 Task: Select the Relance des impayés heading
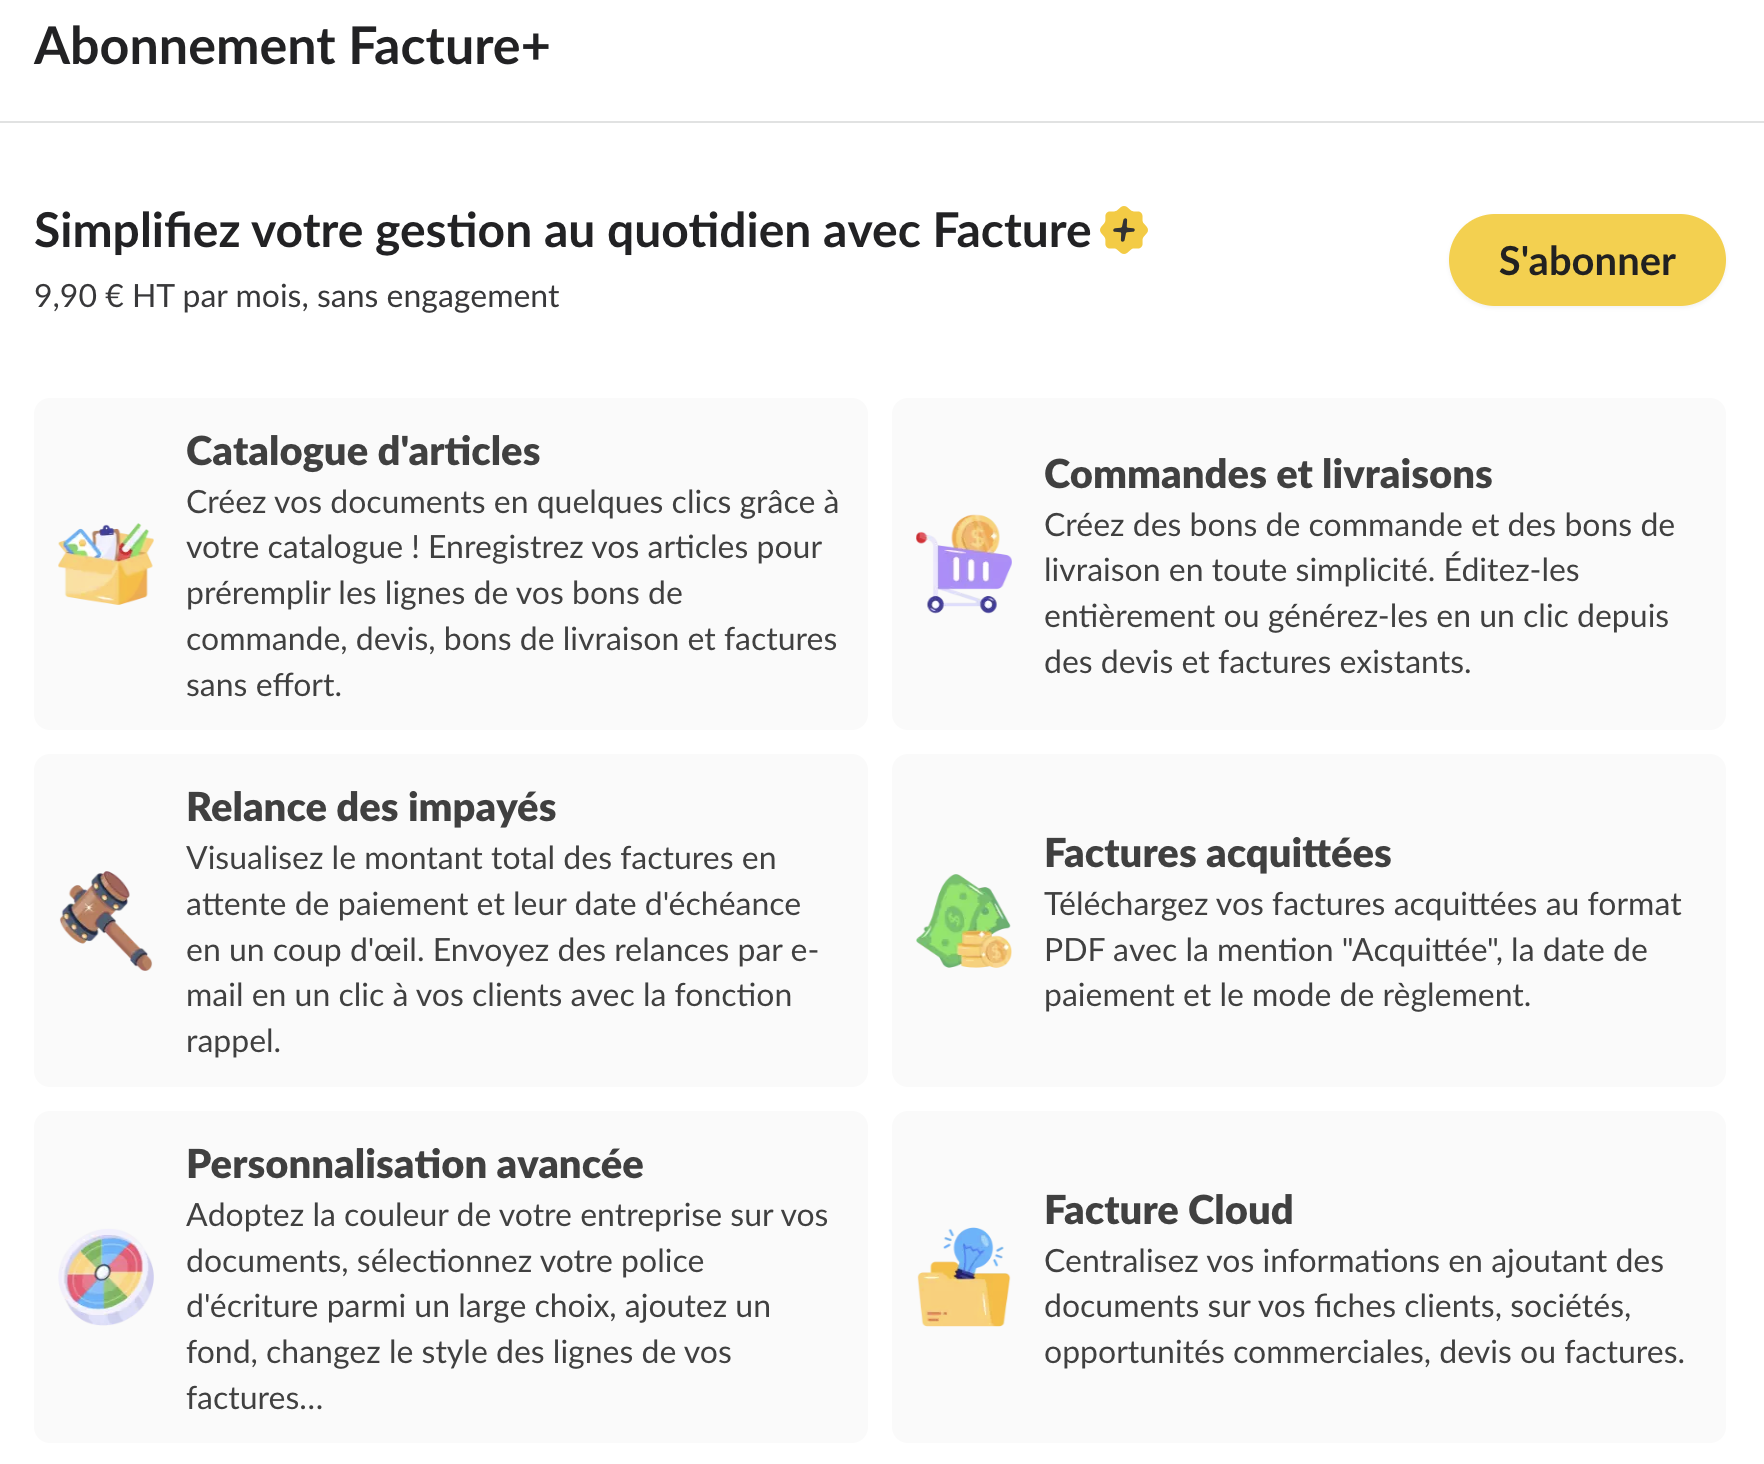click(x=371, y=807)
